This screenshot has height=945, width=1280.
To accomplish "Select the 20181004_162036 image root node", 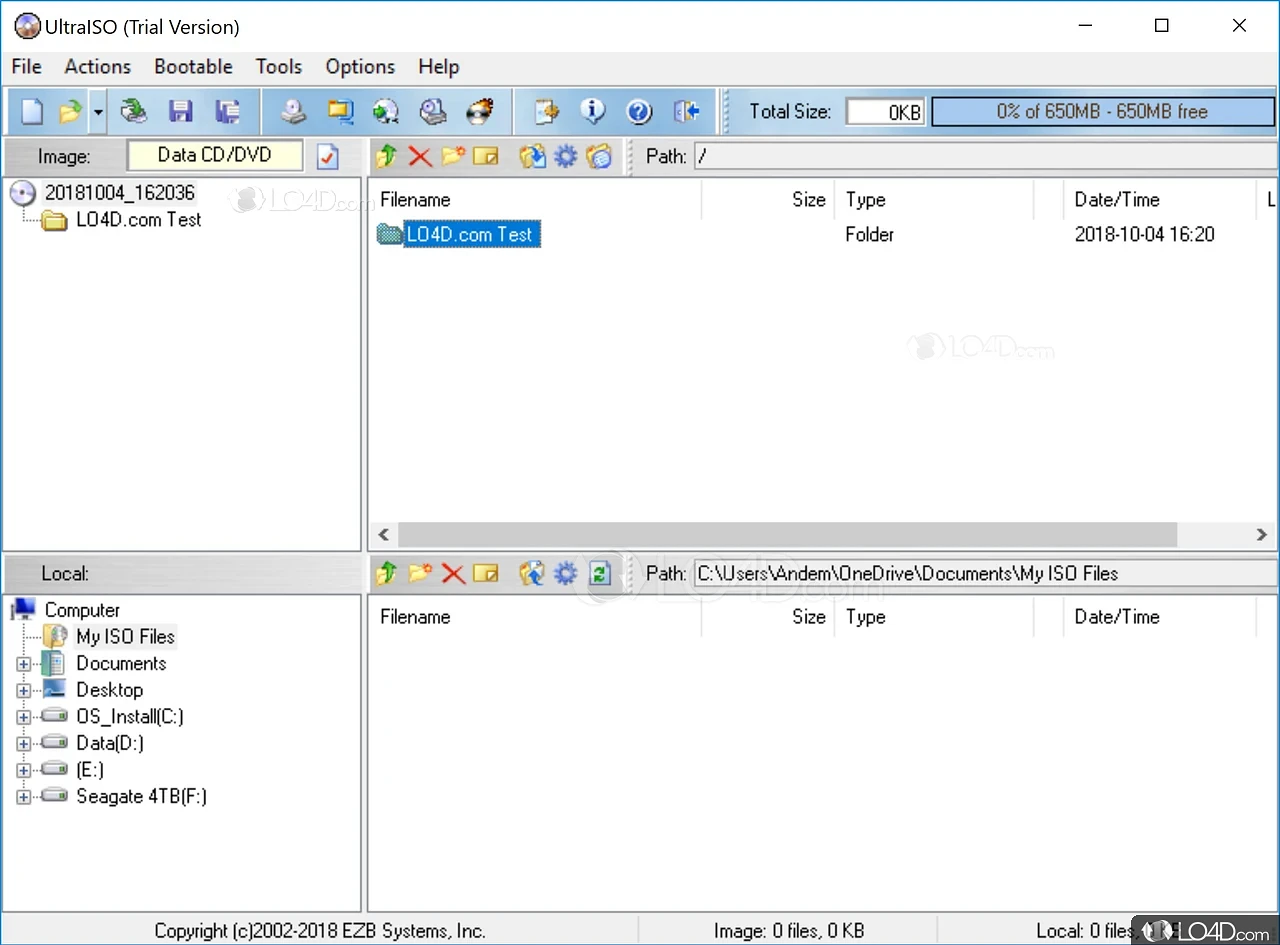I will point(119,192).
